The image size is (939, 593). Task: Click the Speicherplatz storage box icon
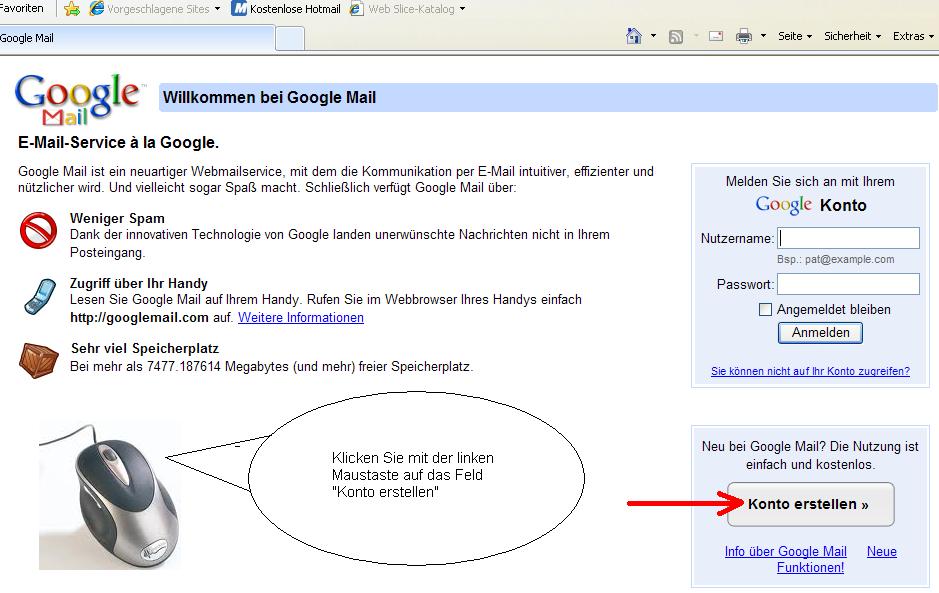[38, 360]
